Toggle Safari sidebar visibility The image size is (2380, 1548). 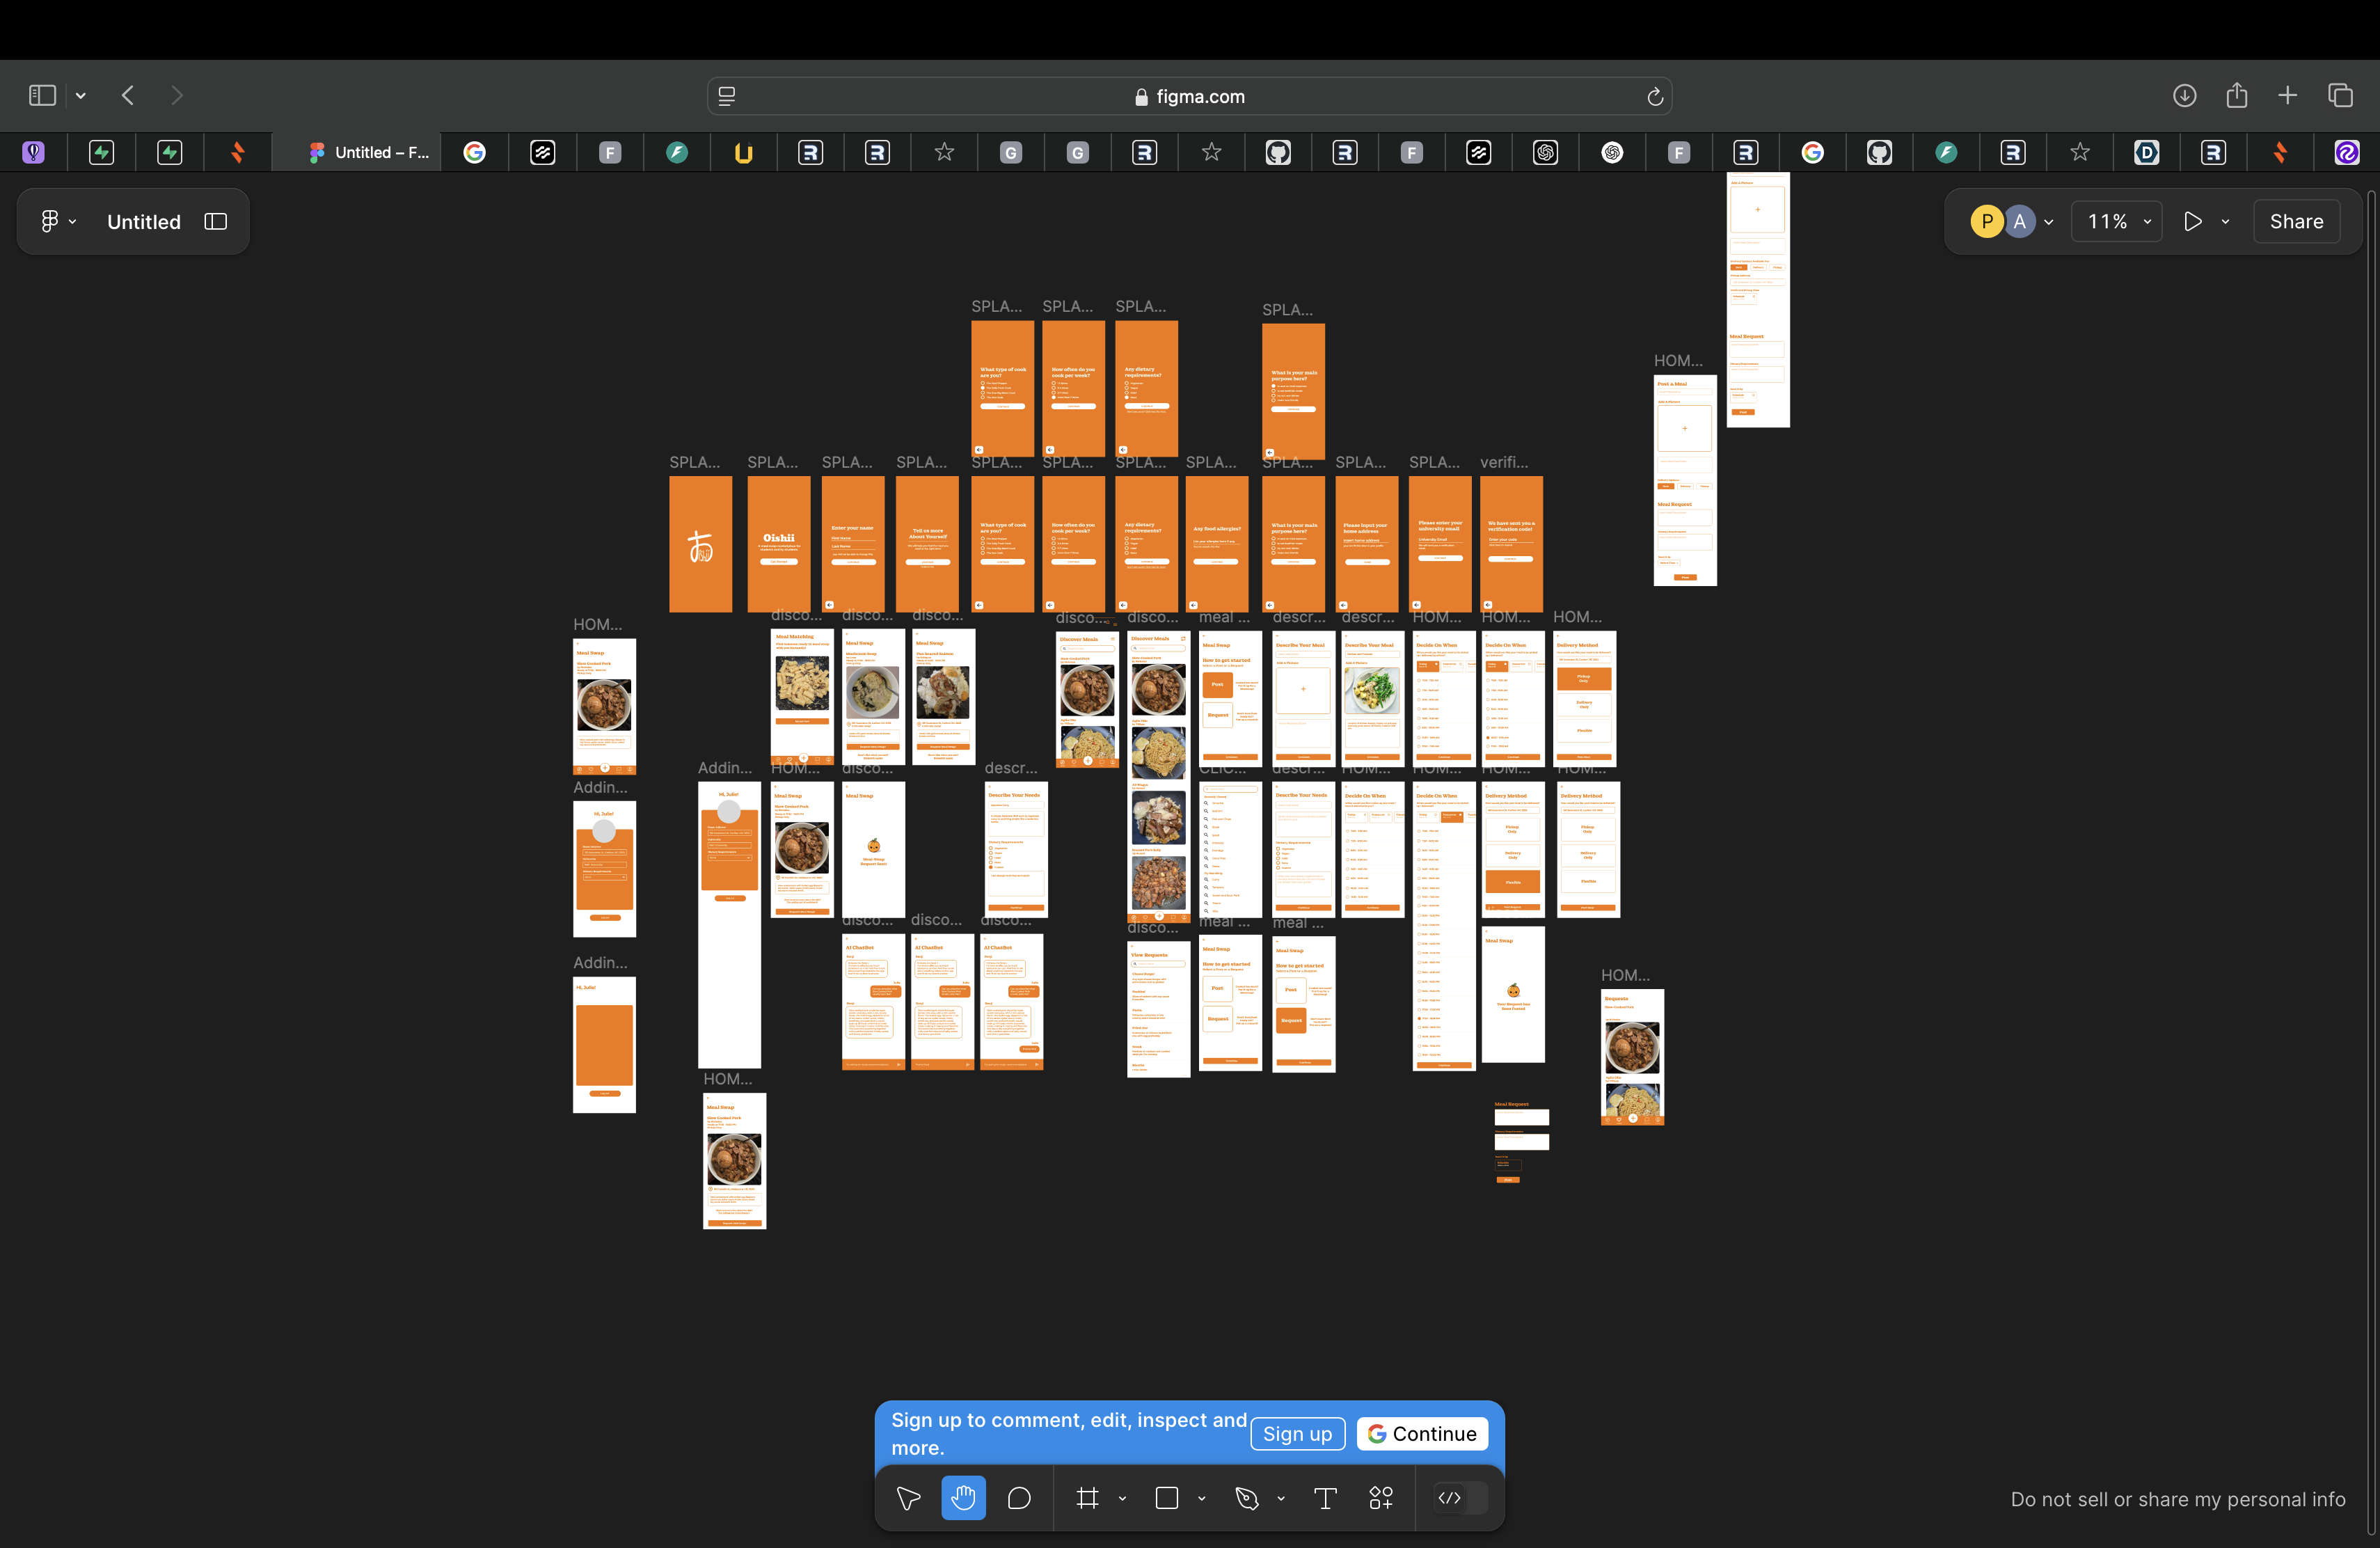[42, 96]
